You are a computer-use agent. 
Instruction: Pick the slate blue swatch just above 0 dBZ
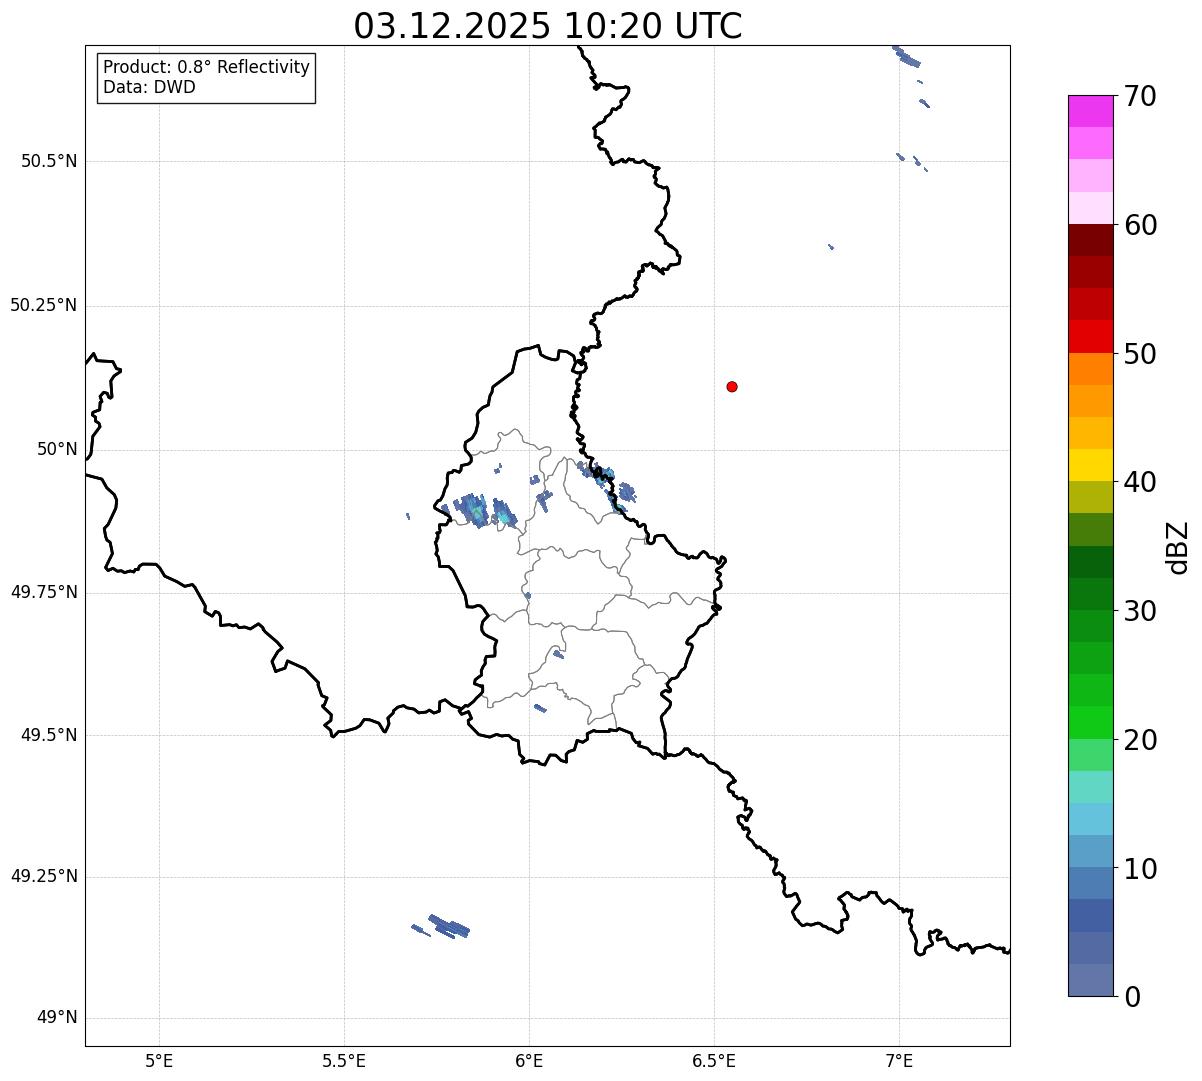[1090, 980]
